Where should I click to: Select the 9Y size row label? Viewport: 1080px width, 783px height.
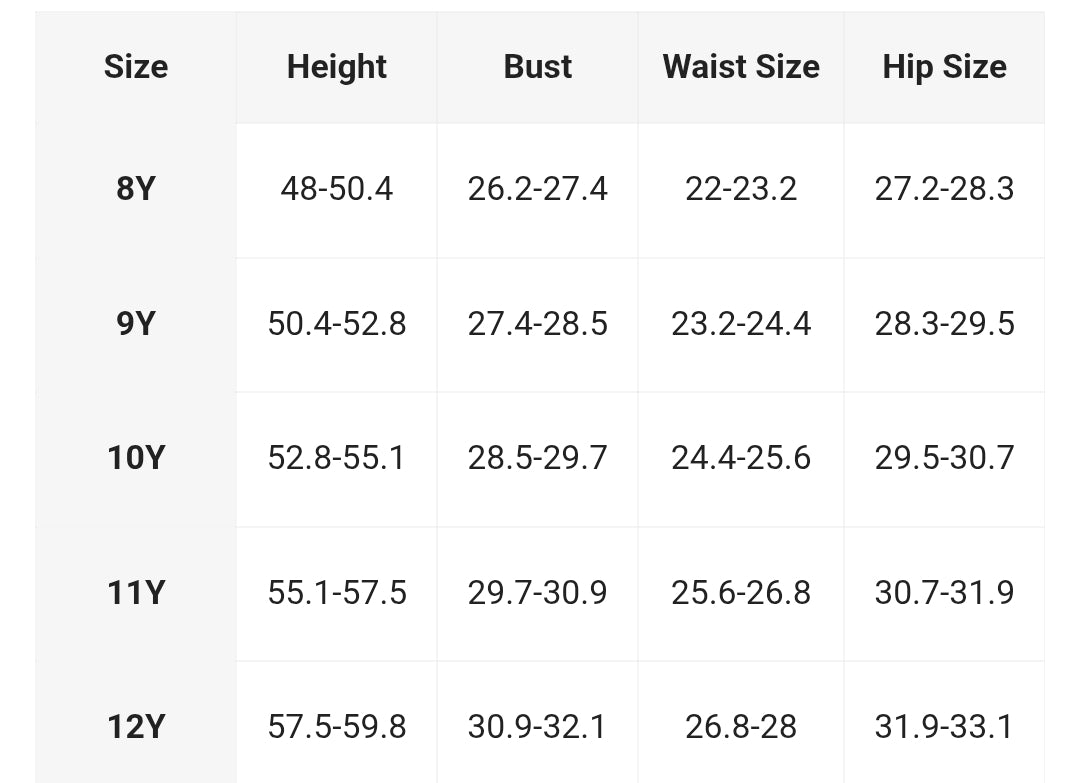(x=136, y=324)
